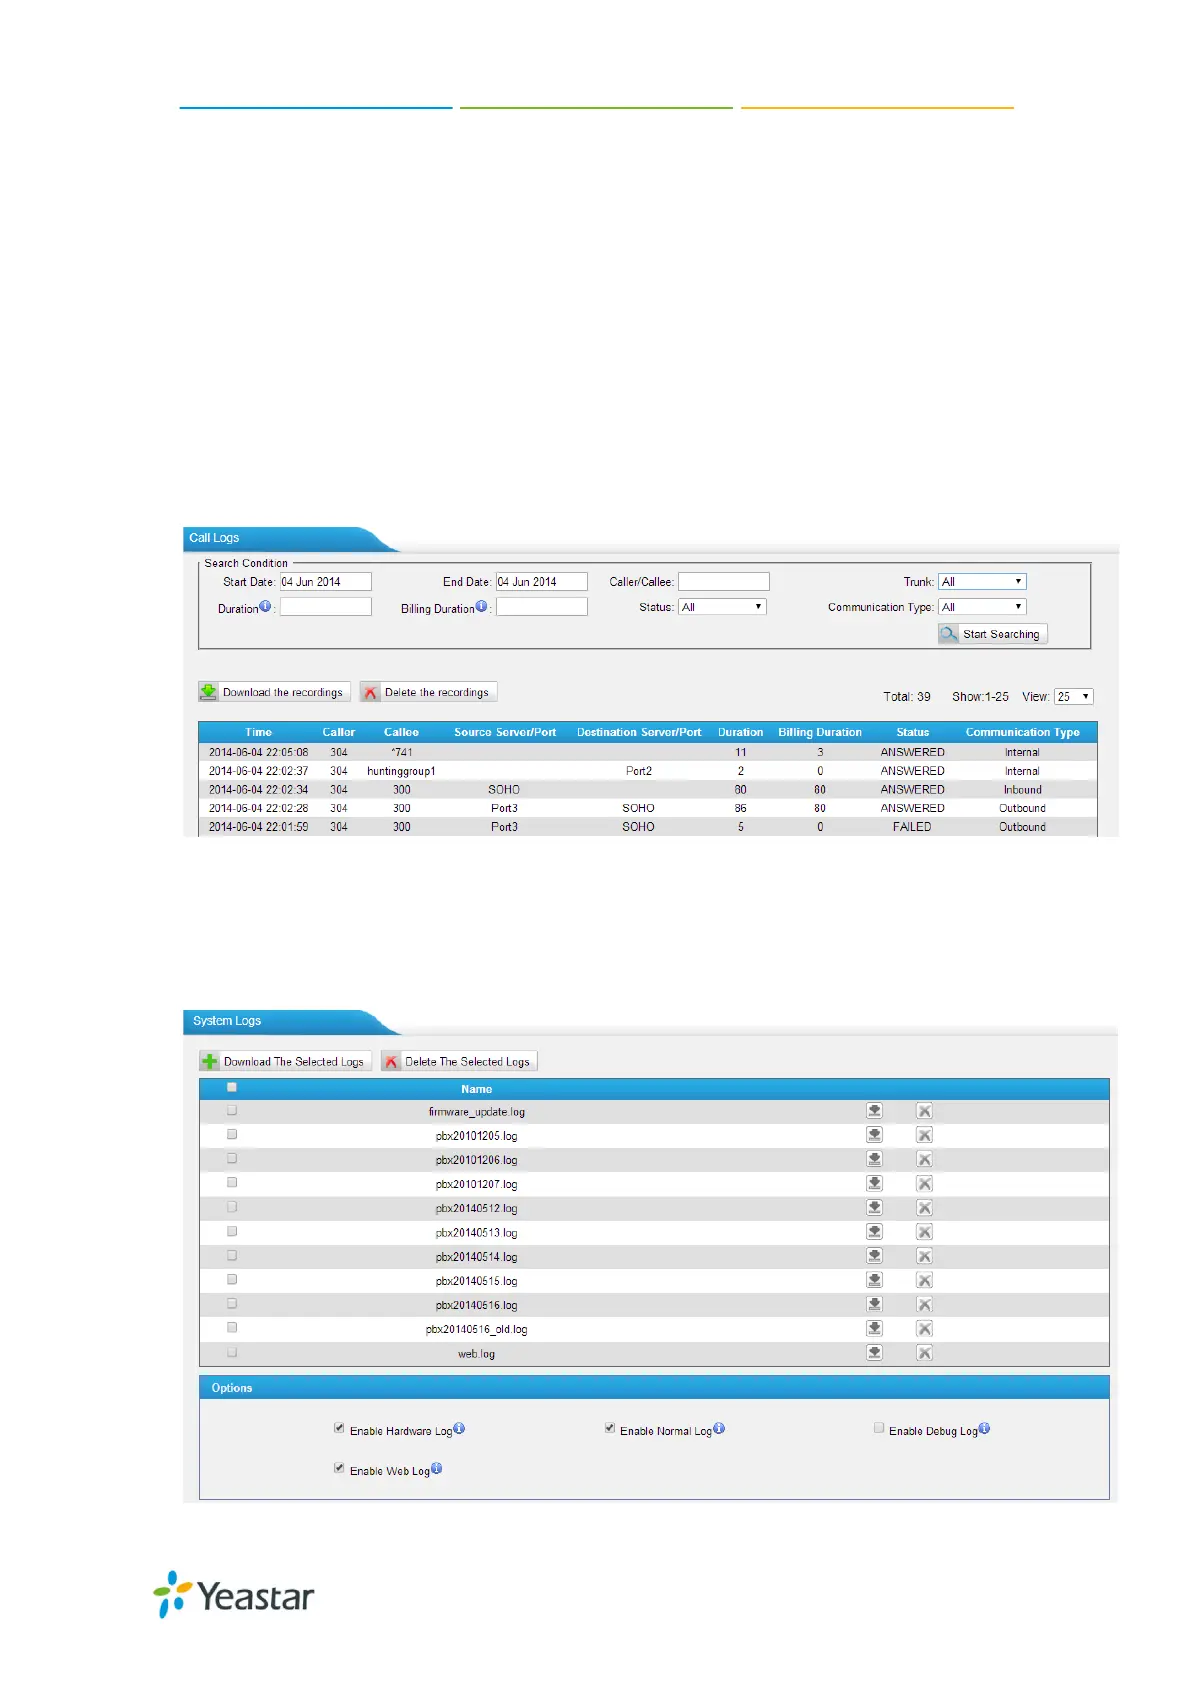The height and width of the screenshot is (1684, 1190).
Task: Disable the Enable Hardware Log checkbox
Action: coord(339,1428)
